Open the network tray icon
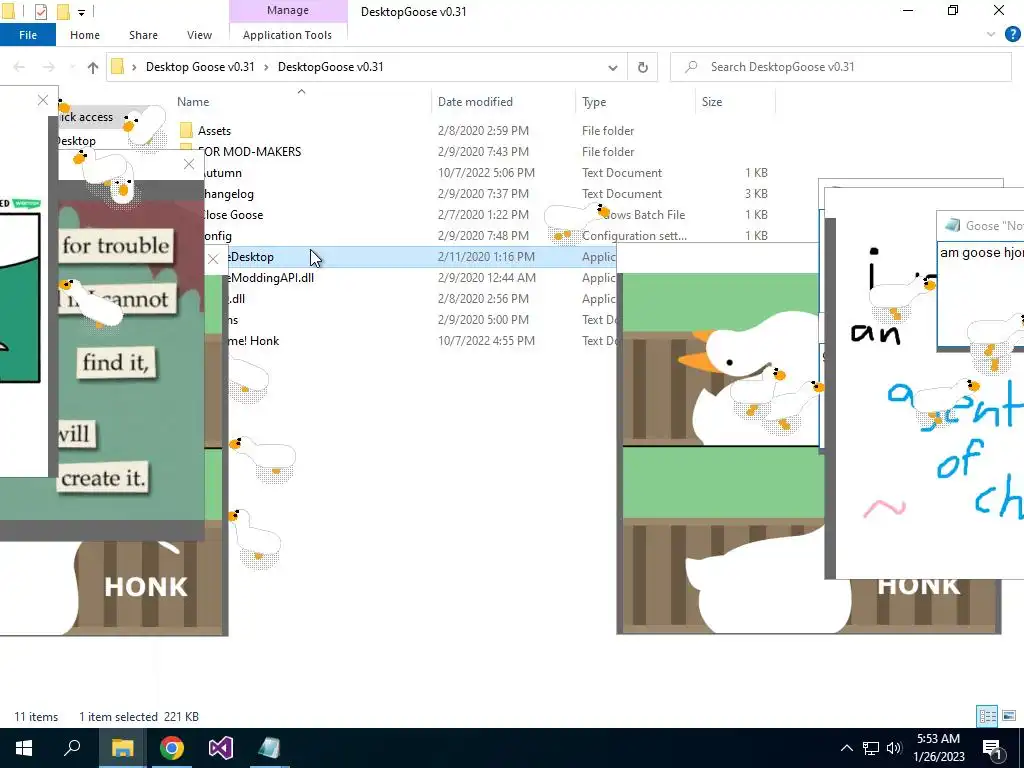The width and height of the screenshot is (1024, 768). tap(871, 748)
